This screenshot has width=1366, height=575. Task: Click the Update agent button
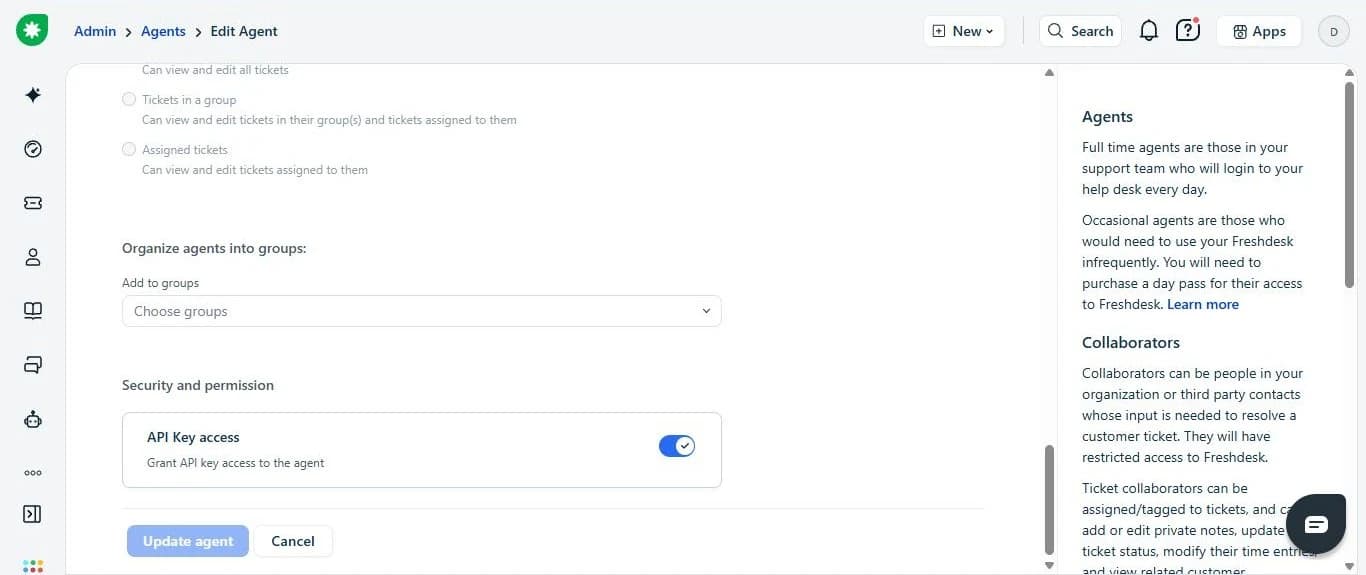pos(188,541)
